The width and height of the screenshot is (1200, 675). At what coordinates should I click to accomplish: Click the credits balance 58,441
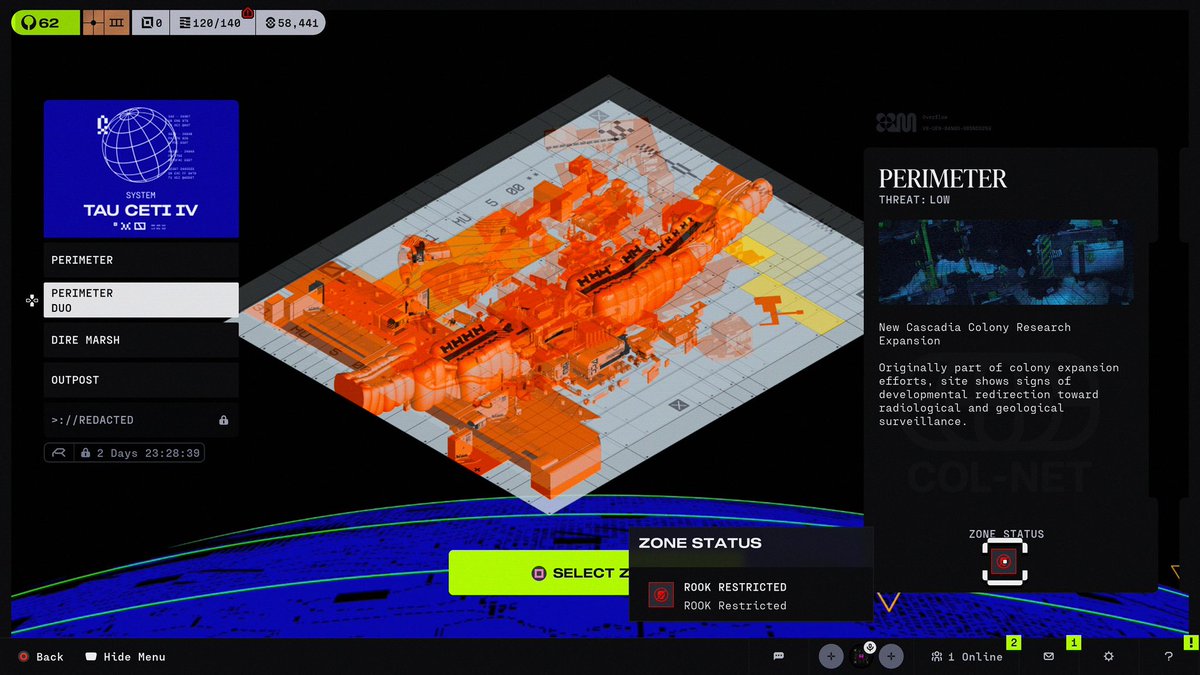coord(291,22)
